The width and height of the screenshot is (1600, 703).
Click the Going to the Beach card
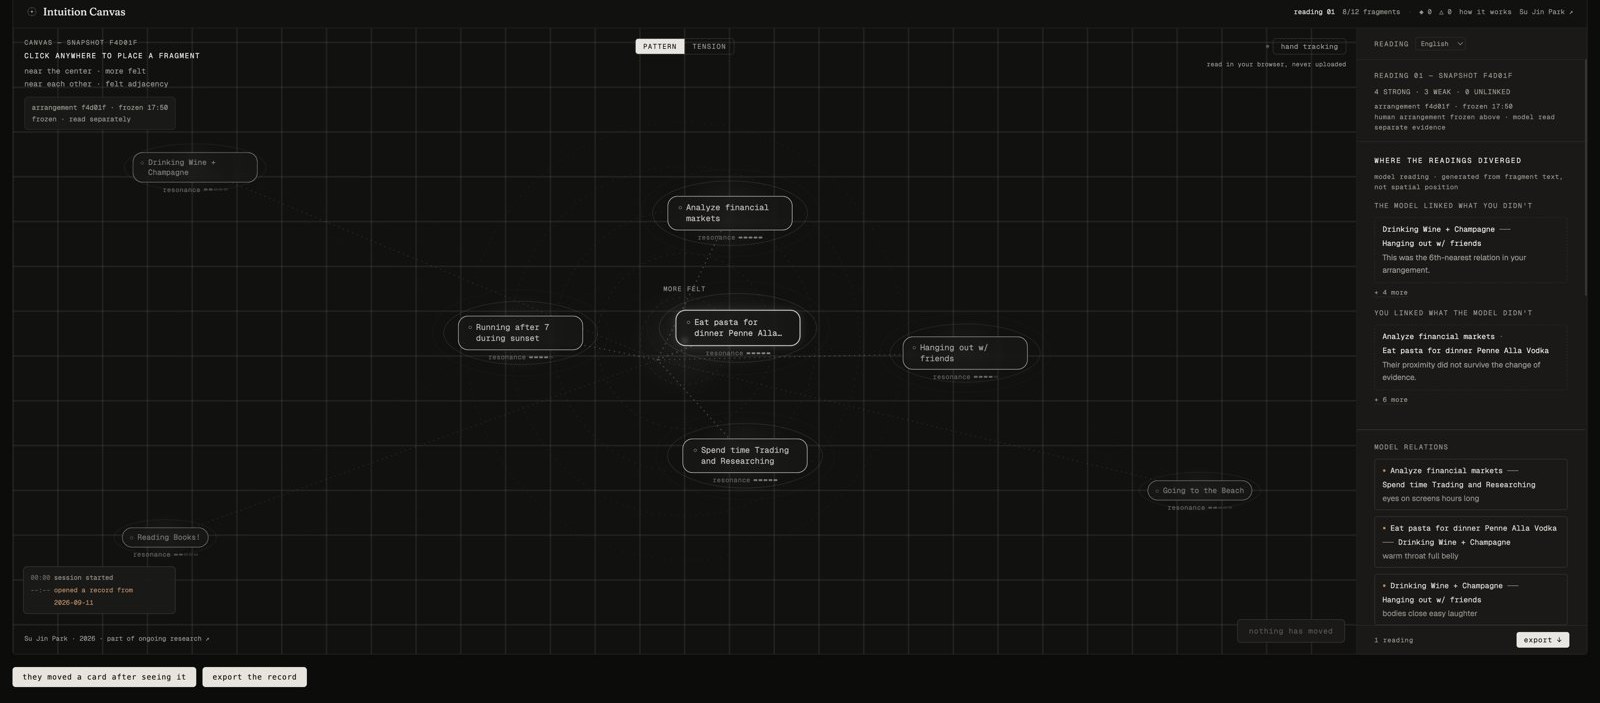pos(1199,490)
